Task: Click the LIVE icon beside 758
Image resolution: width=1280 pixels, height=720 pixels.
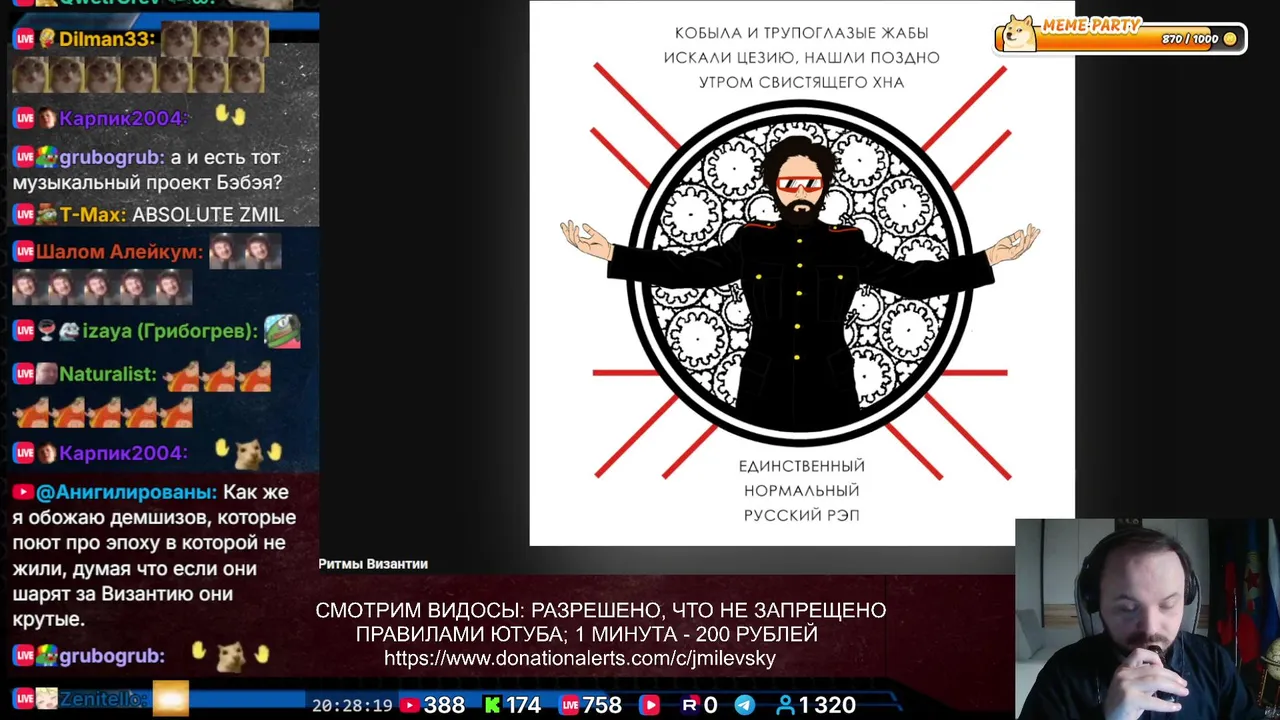Action: pos(569,705)
